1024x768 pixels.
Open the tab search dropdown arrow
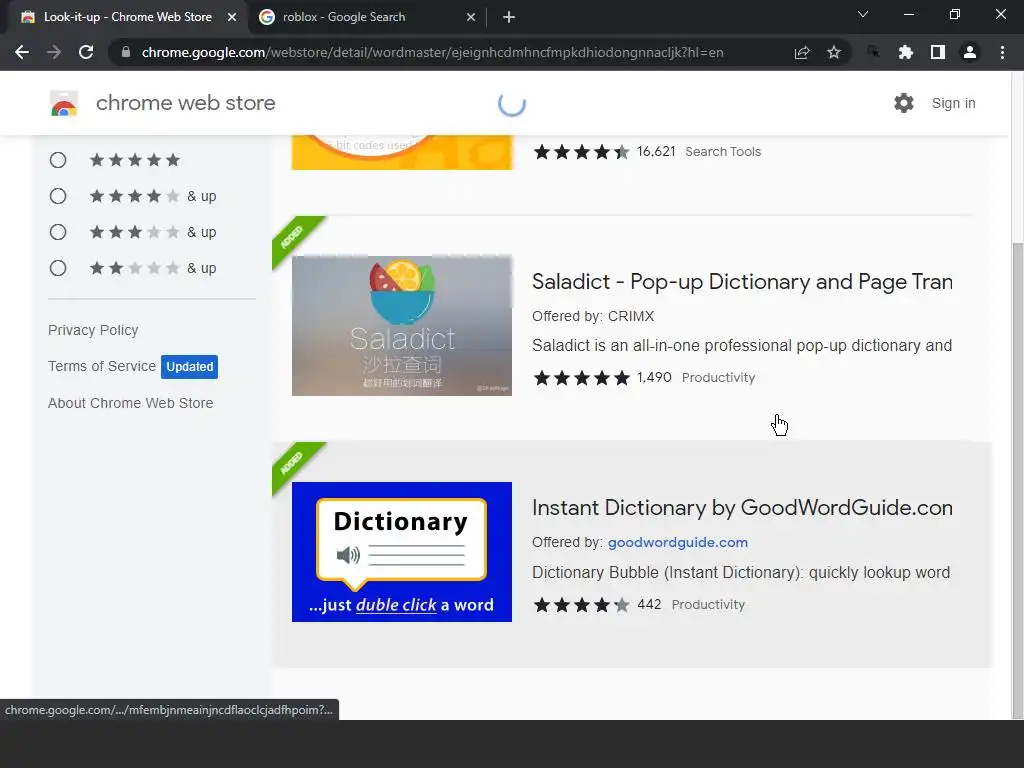(x=863, y=14)
